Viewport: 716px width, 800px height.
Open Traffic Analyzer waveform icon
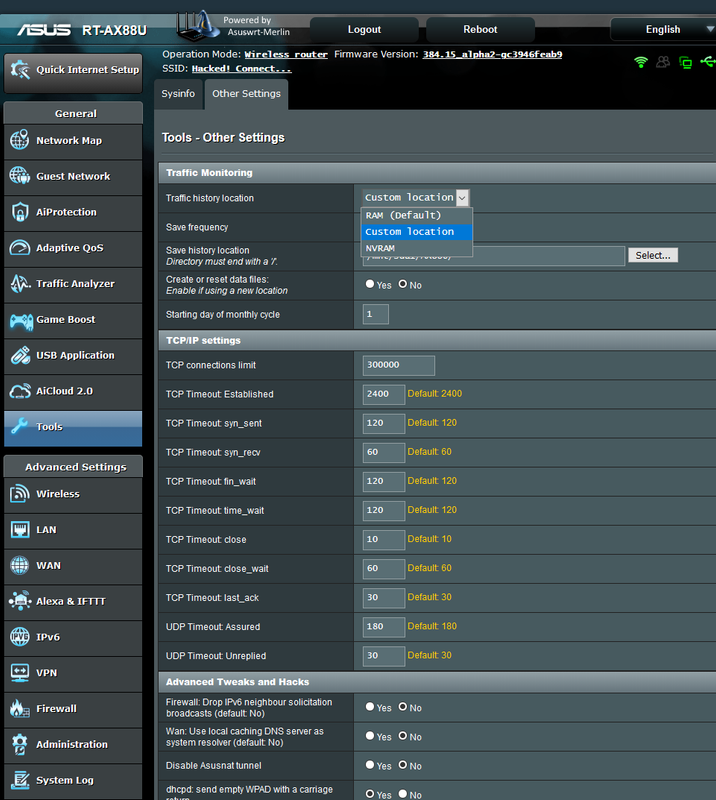click(x=20, y=283)
